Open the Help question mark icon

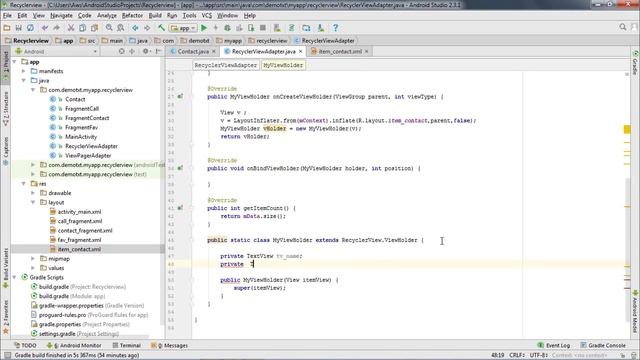(335, 28)
